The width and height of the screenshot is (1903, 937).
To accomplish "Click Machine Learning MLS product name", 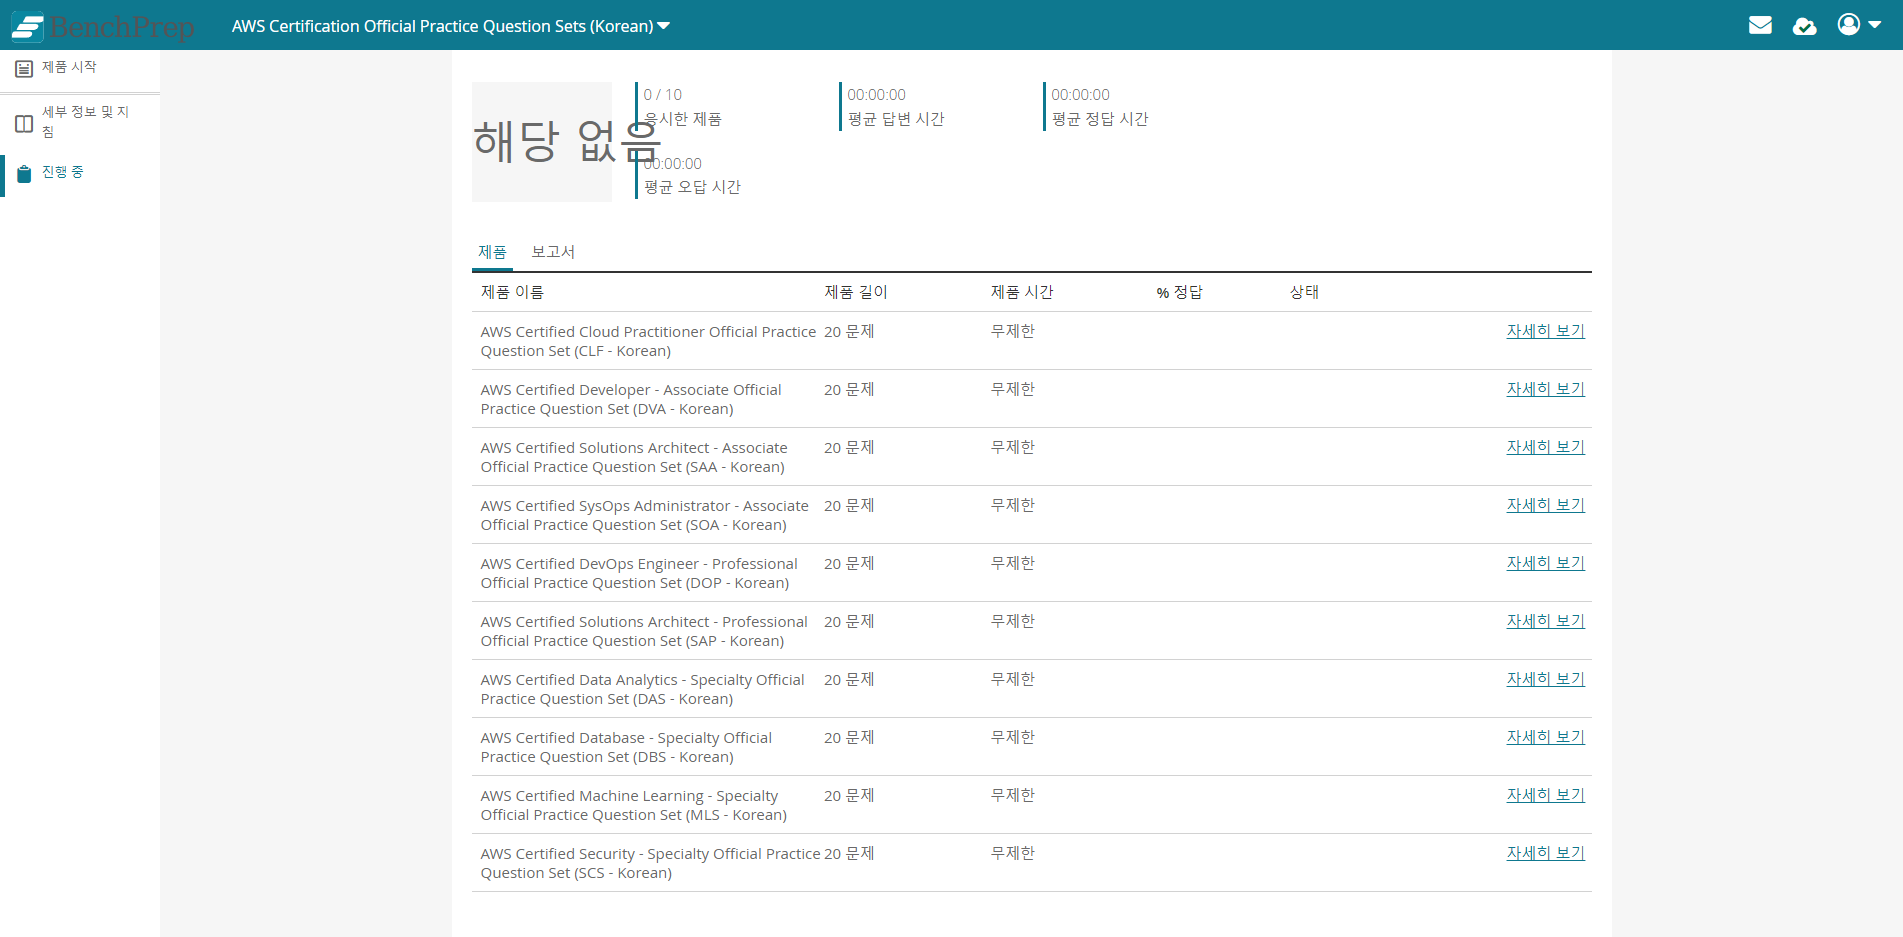I will (634, 805).
